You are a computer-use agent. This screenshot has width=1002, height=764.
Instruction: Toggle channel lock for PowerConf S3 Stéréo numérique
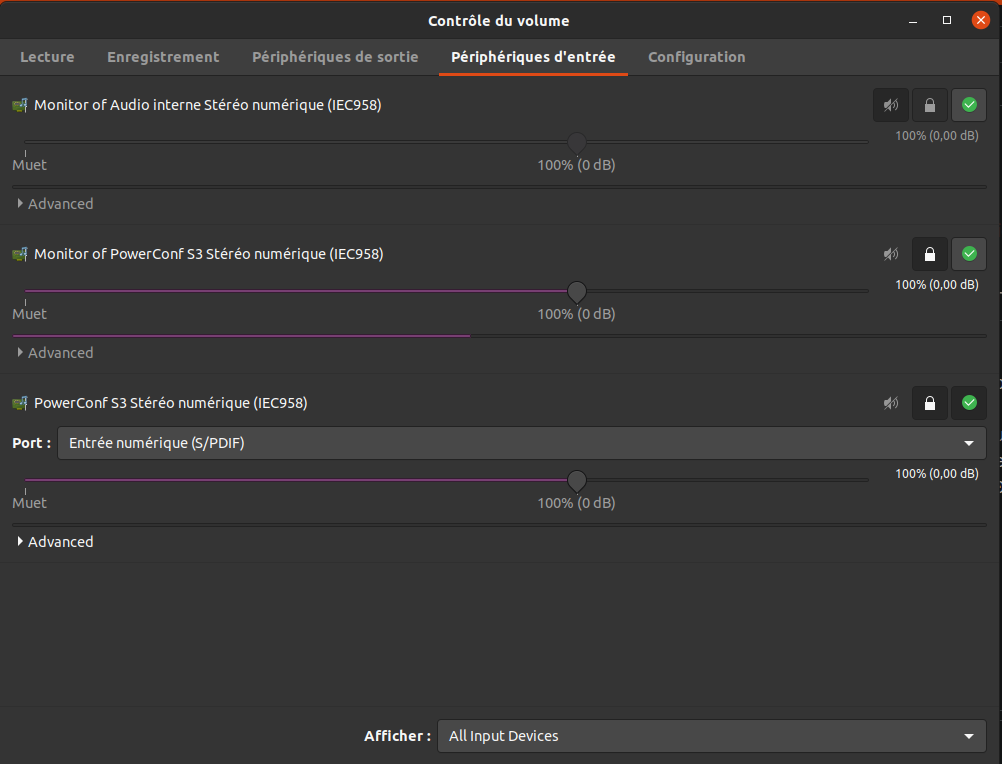point(930,403)
